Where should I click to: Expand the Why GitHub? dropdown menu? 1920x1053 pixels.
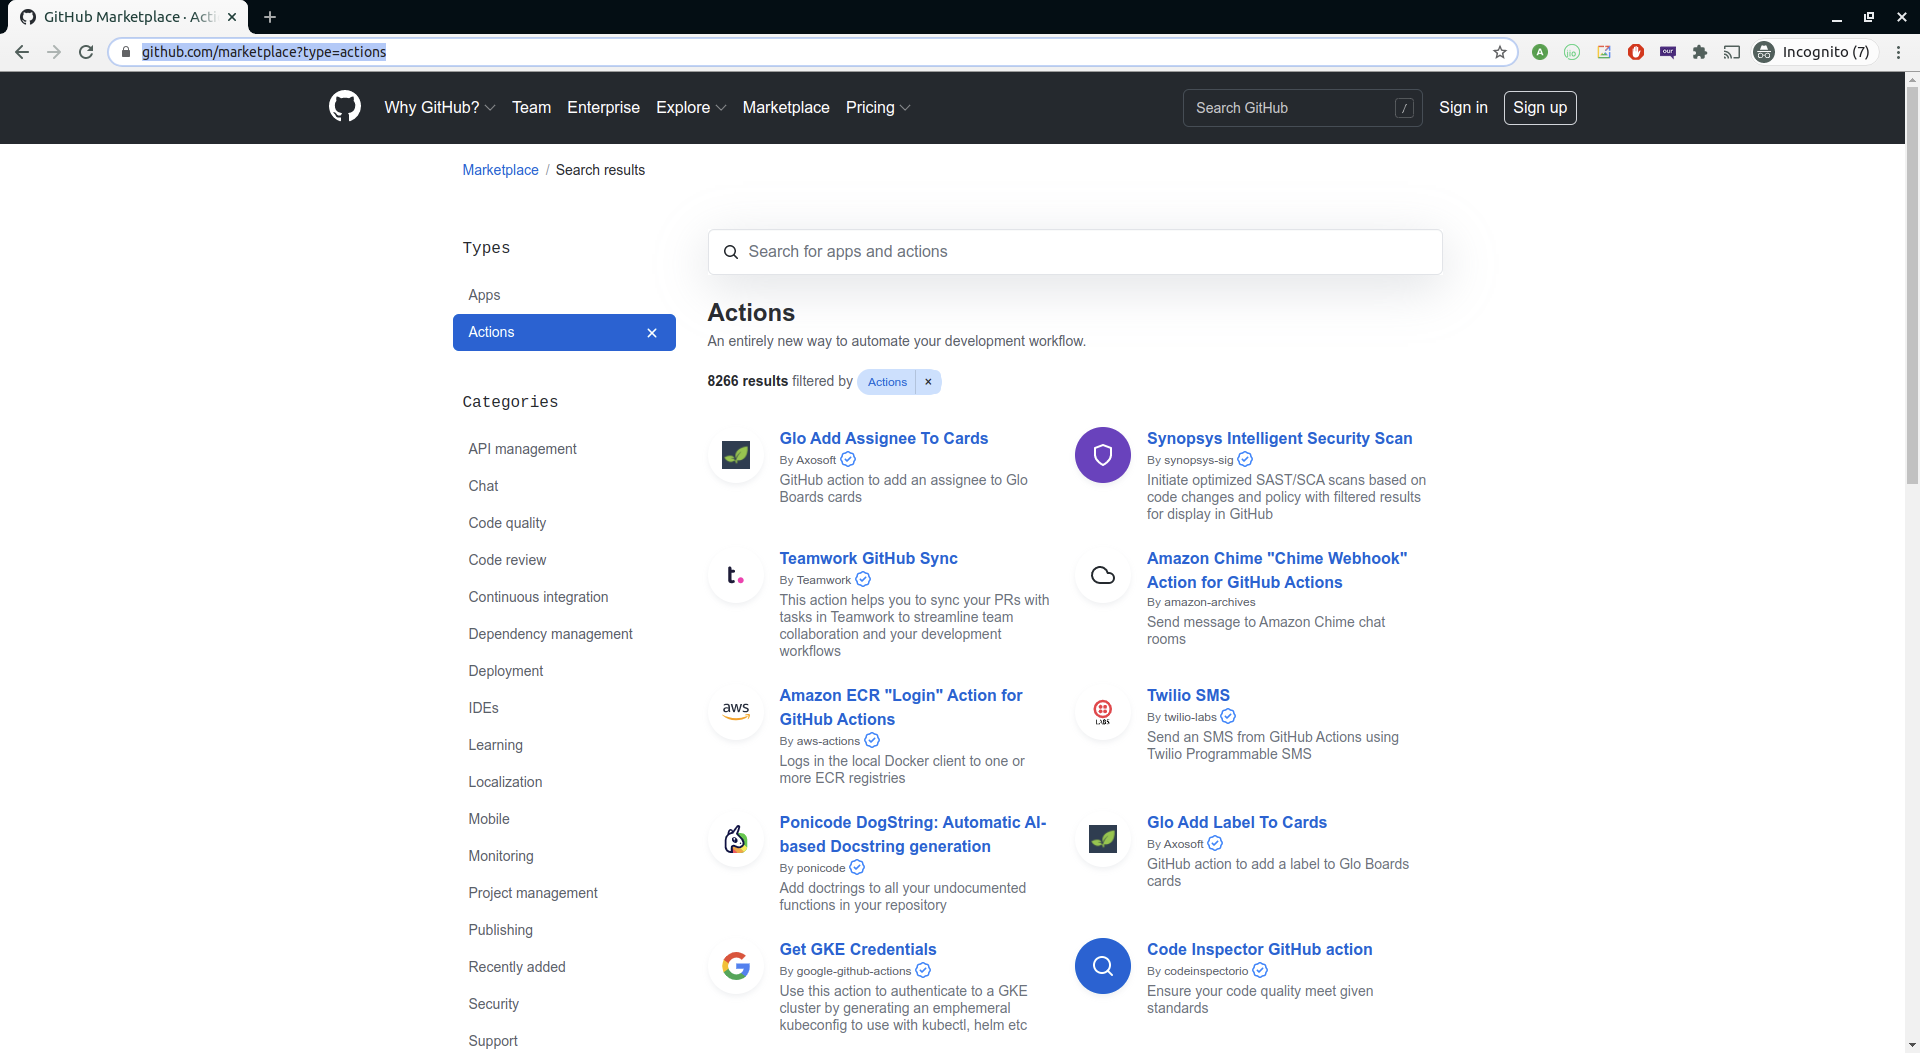click(x=440, y=107)
